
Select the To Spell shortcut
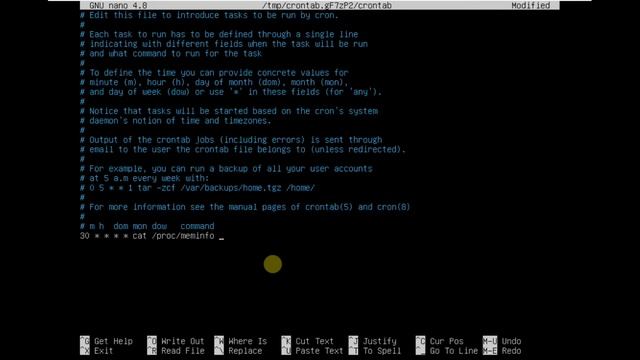382,351
